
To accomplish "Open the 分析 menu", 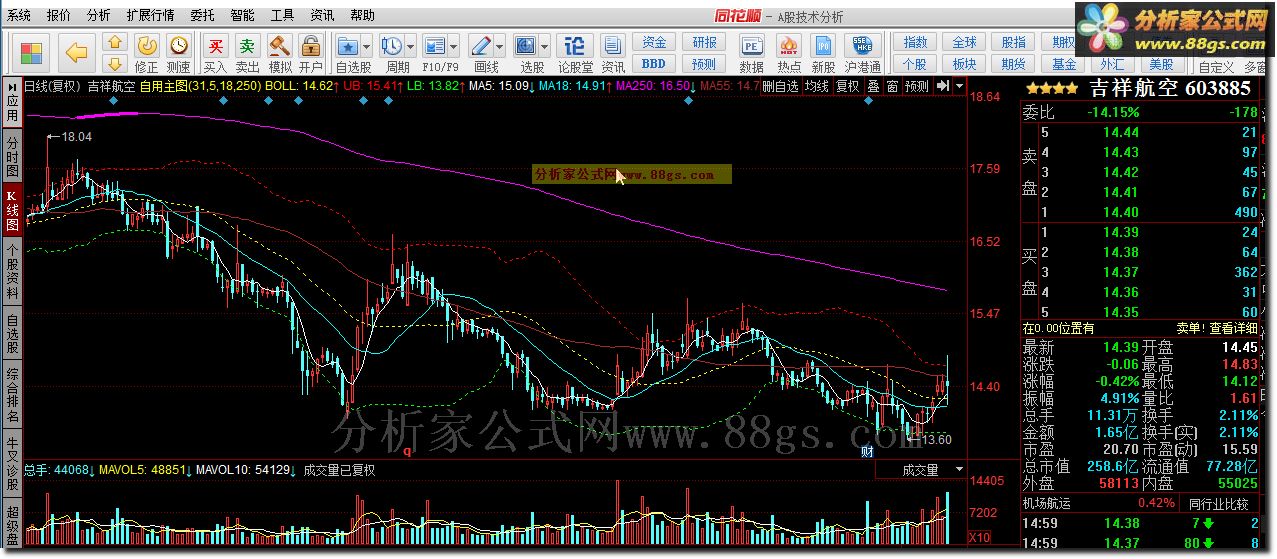I will pyautogui.click(x=99, y=15).
